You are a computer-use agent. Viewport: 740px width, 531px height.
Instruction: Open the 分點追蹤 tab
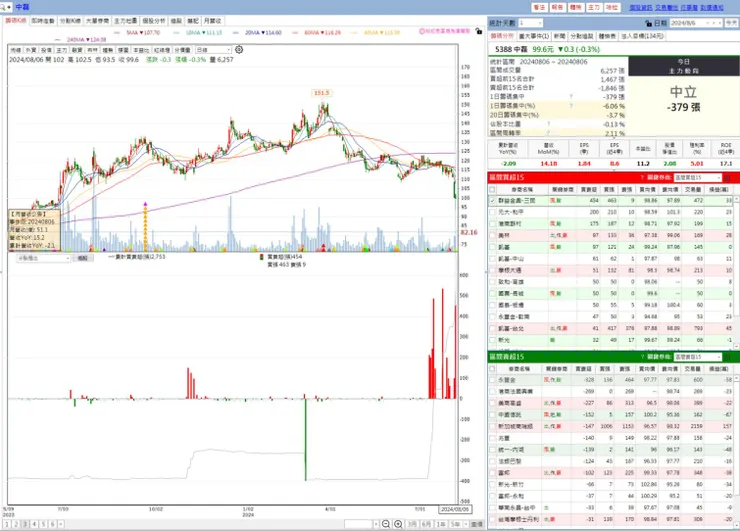tap(582, 36)
